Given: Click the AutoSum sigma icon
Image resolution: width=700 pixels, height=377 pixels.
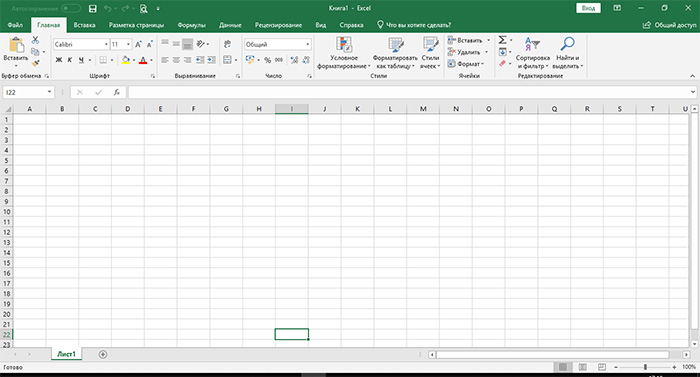Looking at the screenshot, I should (502, 40).
